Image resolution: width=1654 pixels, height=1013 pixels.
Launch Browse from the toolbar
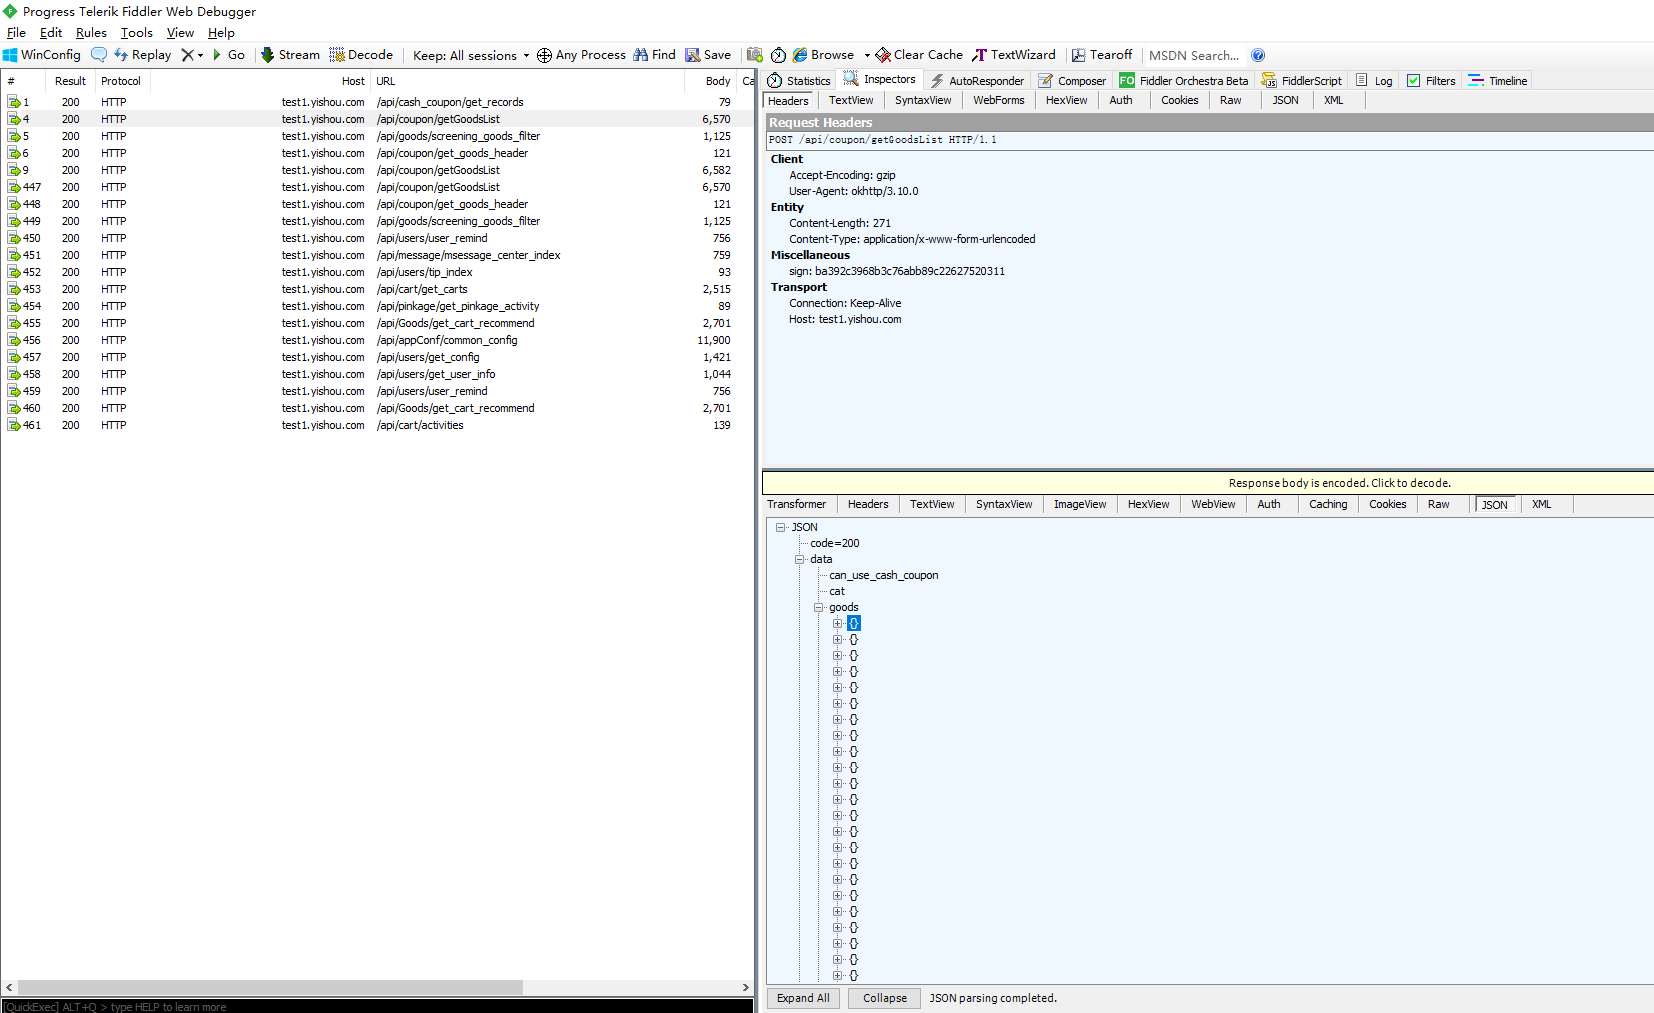point(823,55)
